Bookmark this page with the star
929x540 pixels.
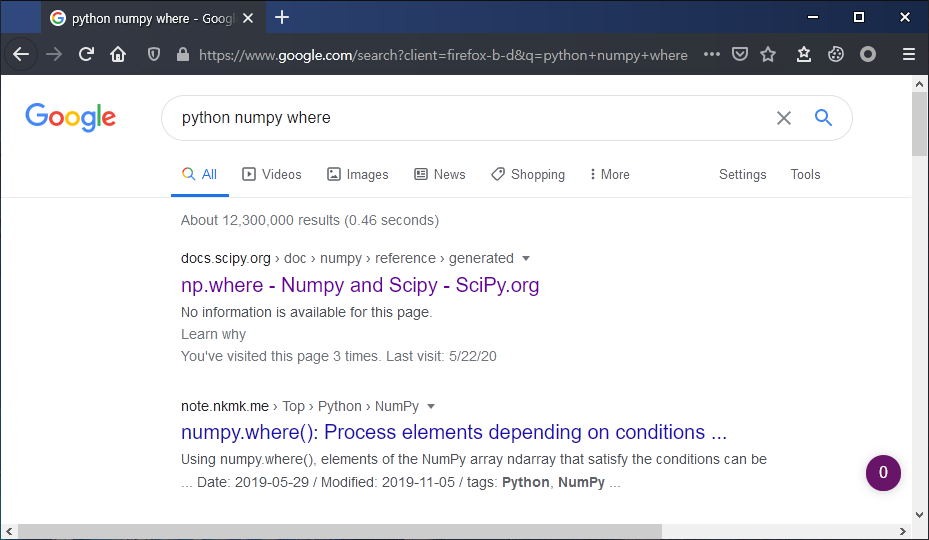click(768, 55)
